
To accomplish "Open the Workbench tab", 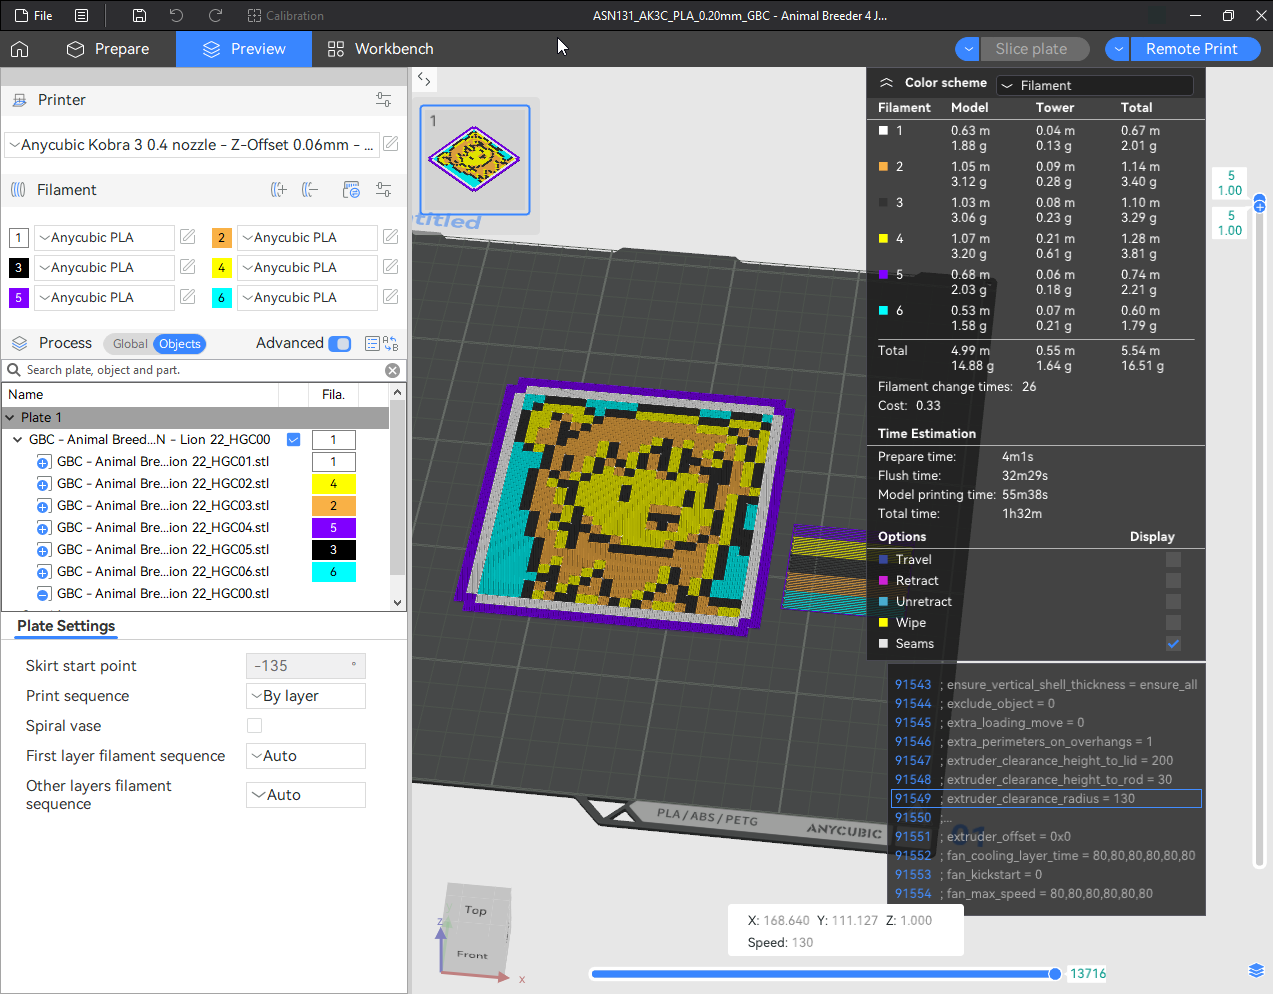I will point(380,49).
